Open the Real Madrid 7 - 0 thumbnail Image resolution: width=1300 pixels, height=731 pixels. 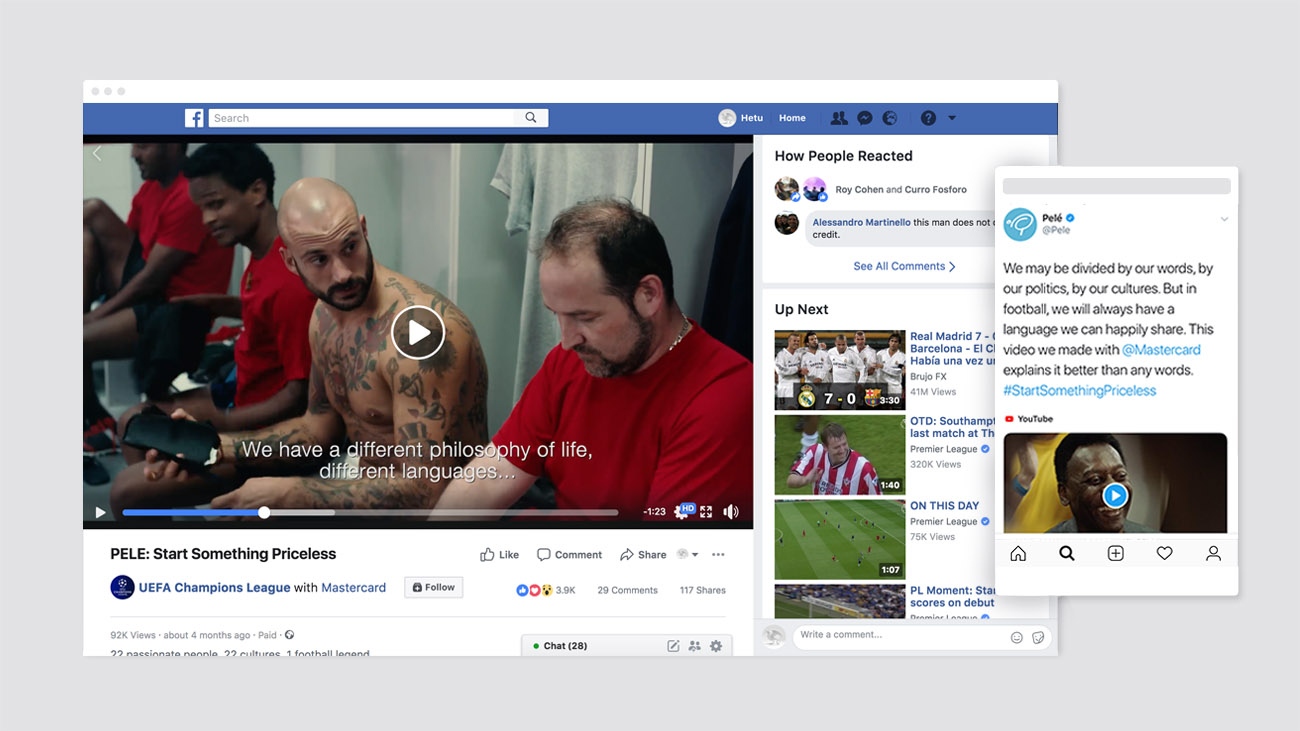tap(839, 369)
